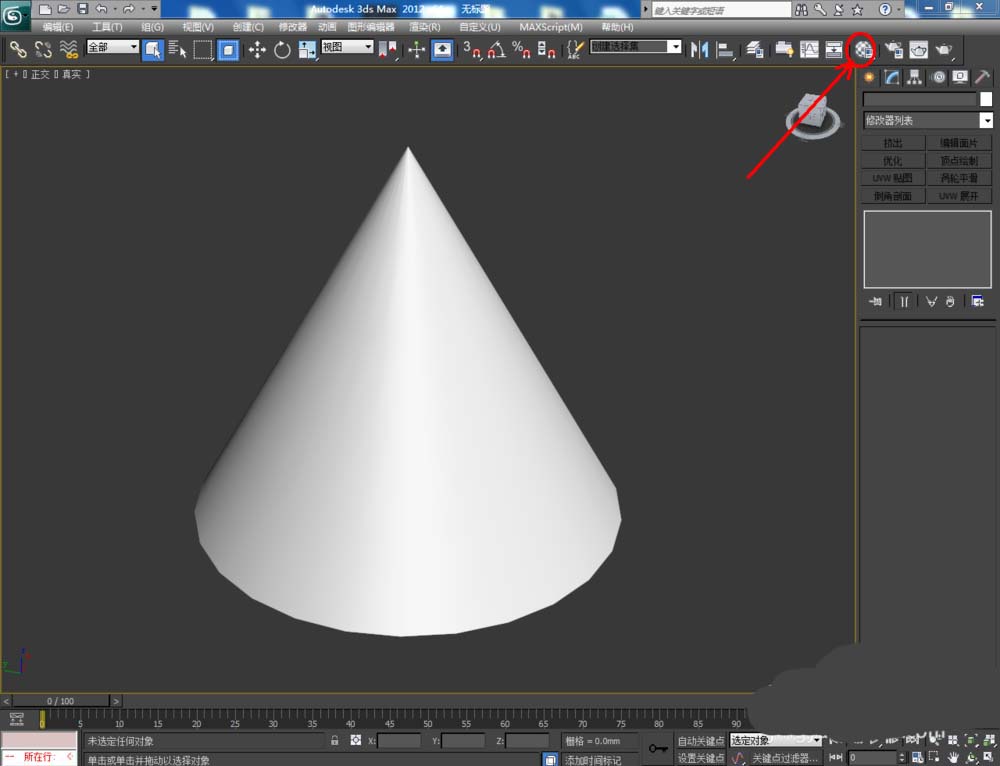Screen dimensions: 1000x766
Task: Select the Rotate tool
Action: pos(282,49)
